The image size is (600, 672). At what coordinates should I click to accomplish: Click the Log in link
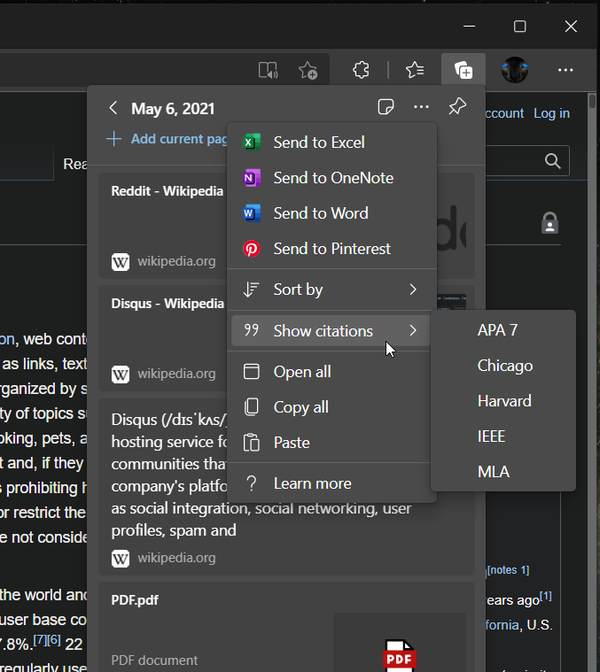(x=551, y=113)
